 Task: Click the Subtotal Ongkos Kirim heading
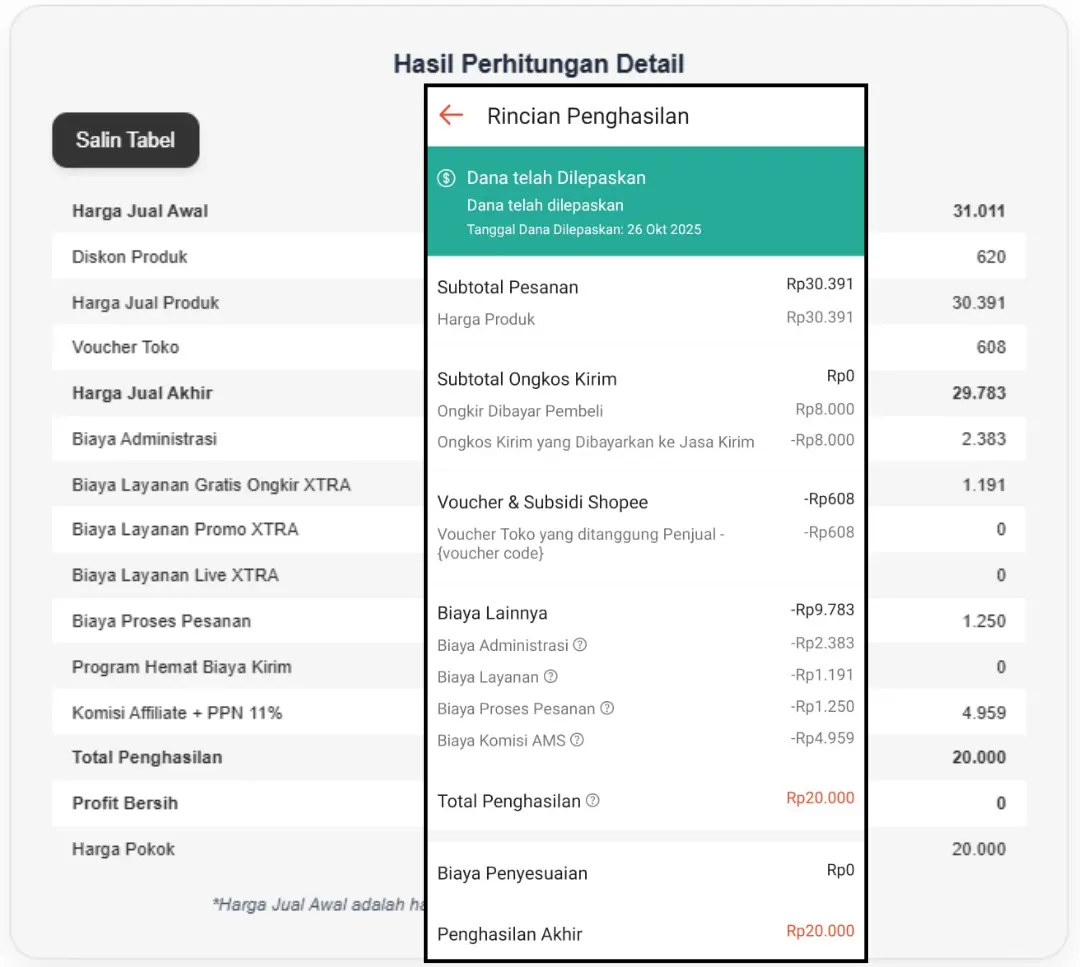pos(527,379)
